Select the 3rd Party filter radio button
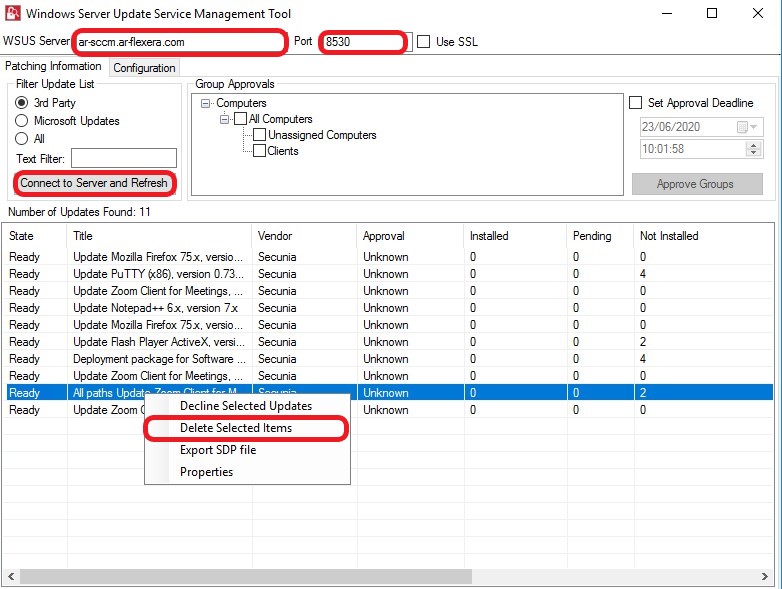This screenshot has height=589, width=782. point(21,103)
